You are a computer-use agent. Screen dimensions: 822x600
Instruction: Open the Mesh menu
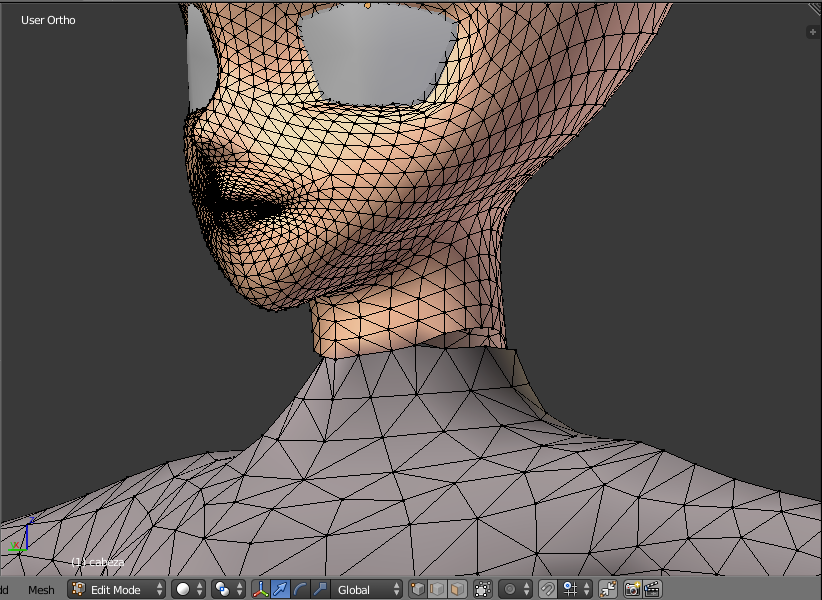click(x=41, y=590)
